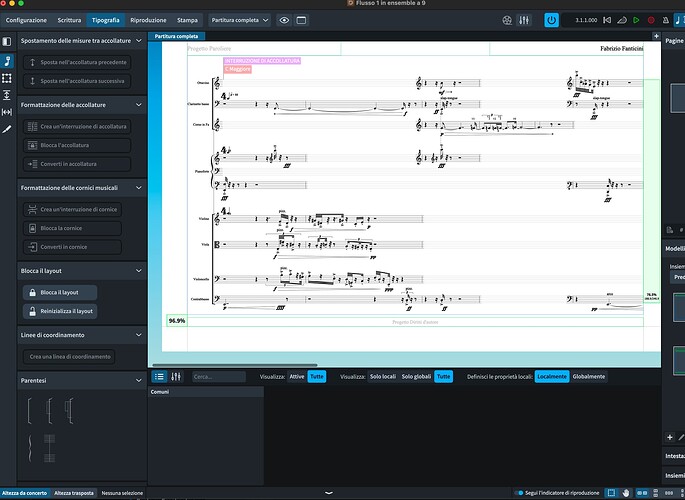Switch to Stampa mode
The image size is (685, 500).
pyautogui.click(x=187, y=20)
